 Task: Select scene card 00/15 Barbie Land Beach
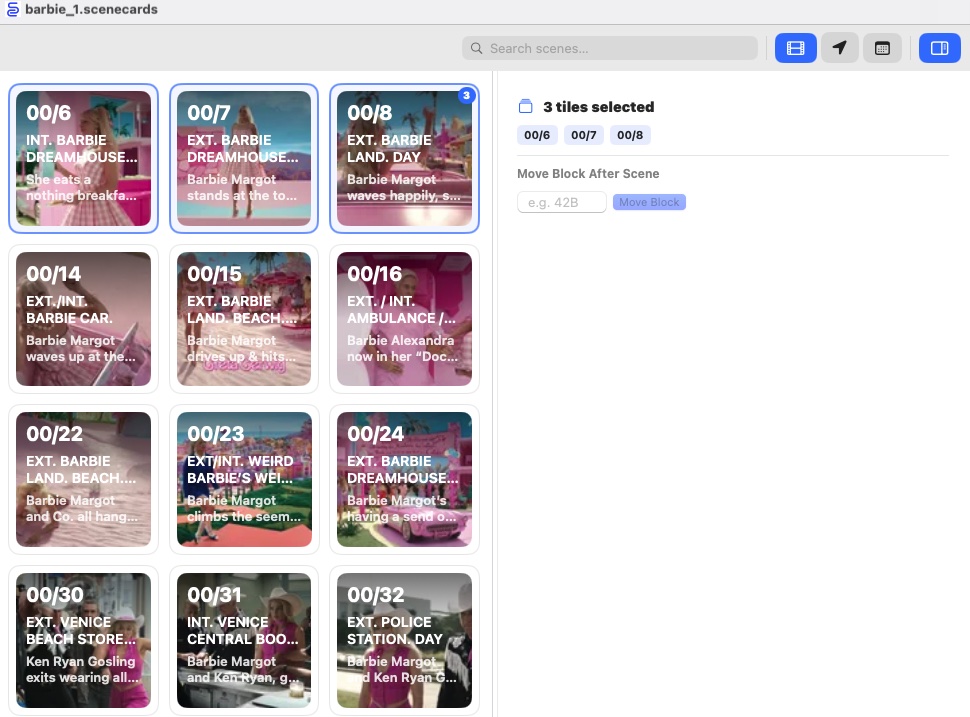pos(244,319)
